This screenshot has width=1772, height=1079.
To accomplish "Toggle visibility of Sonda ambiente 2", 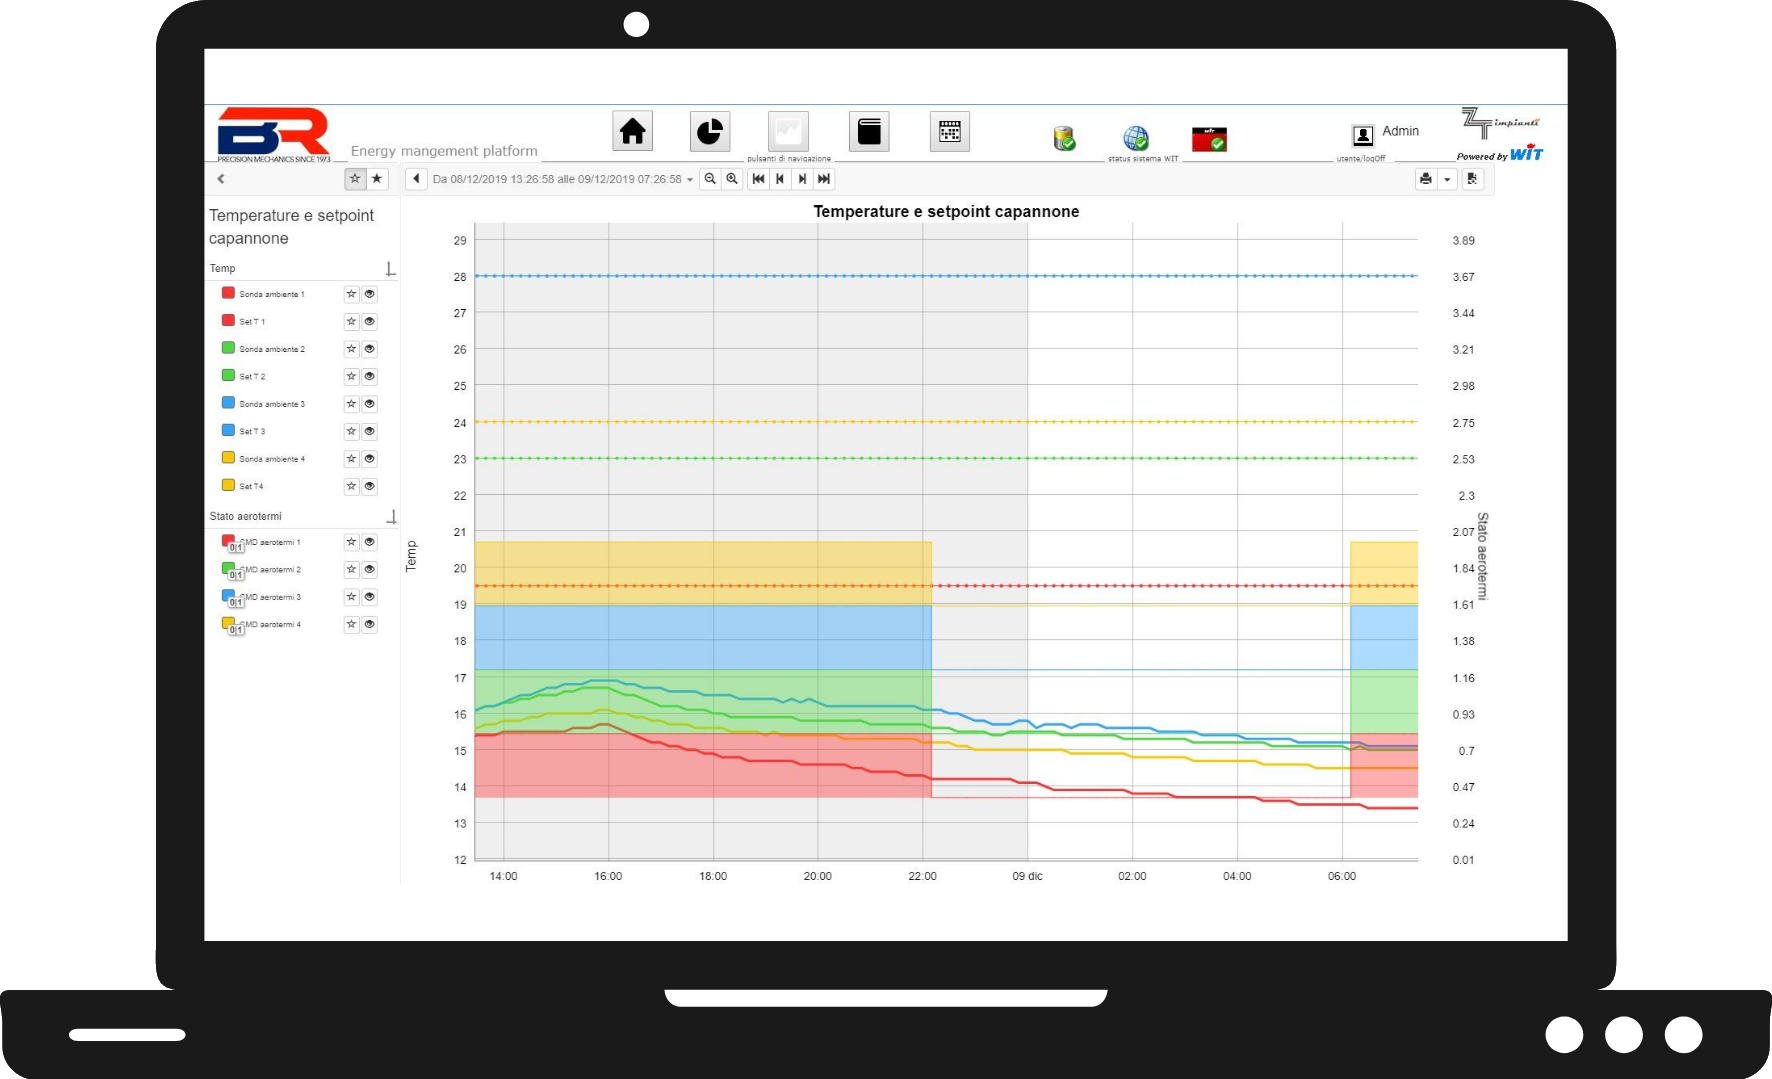I will pyautogui.click(x=370, y=349).
